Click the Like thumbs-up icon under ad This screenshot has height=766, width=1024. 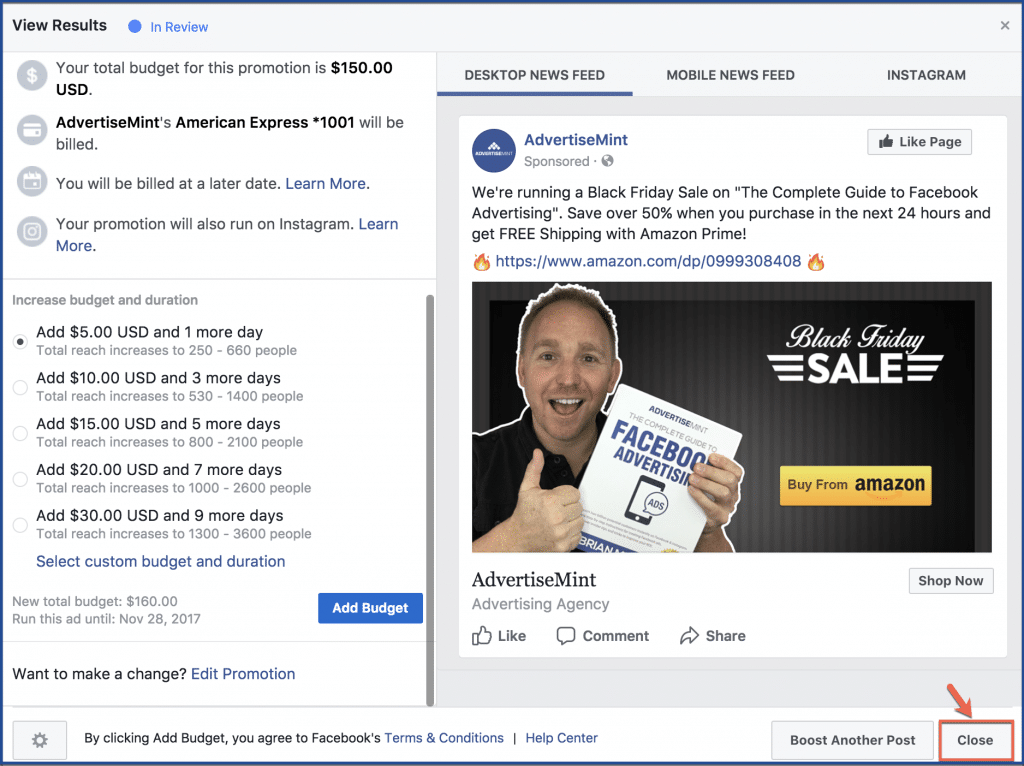[x=482, y=635]
